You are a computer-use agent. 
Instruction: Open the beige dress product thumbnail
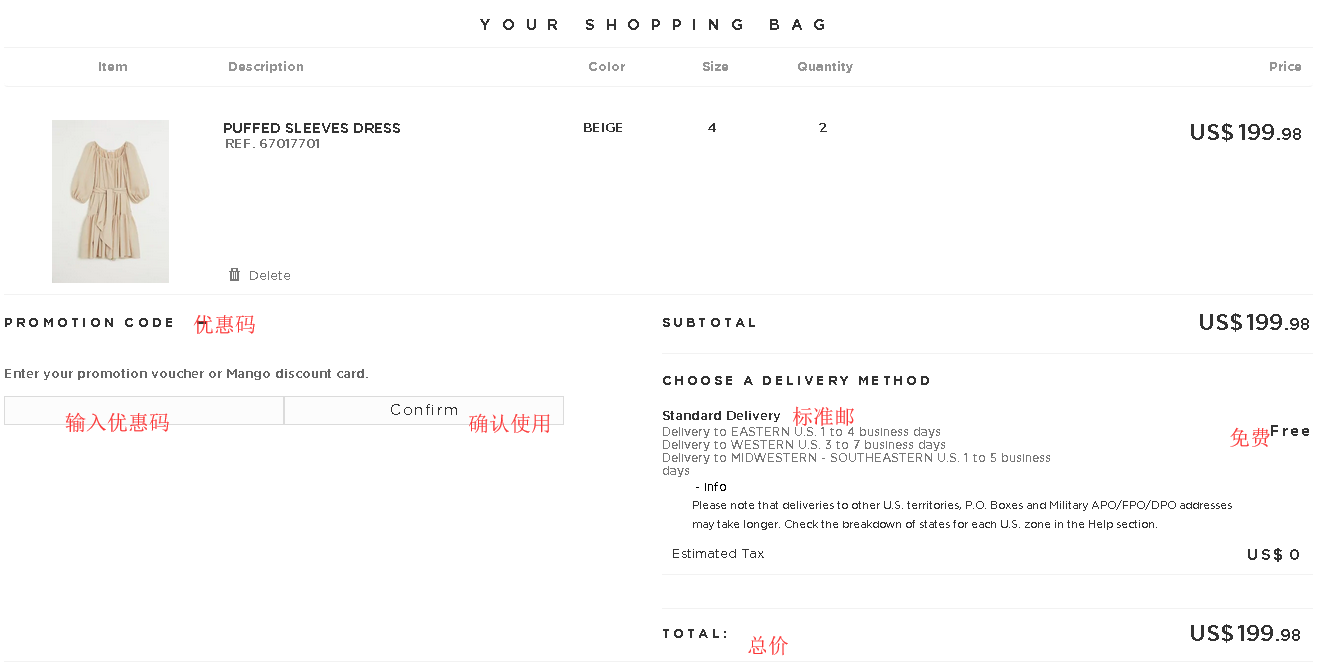click(110, 201)
